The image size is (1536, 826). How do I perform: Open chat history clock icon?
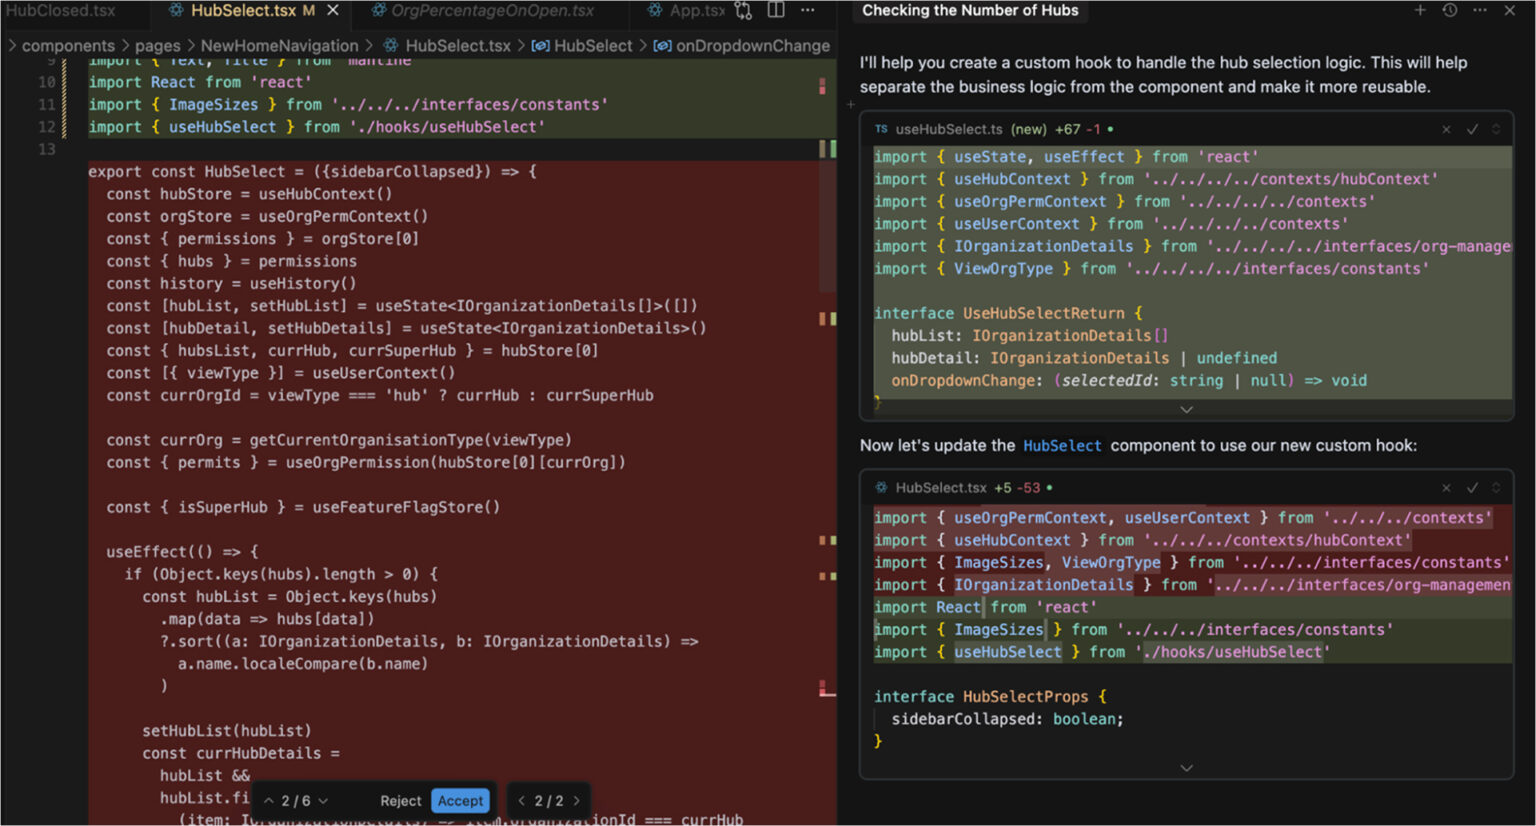pos(1450,10)
